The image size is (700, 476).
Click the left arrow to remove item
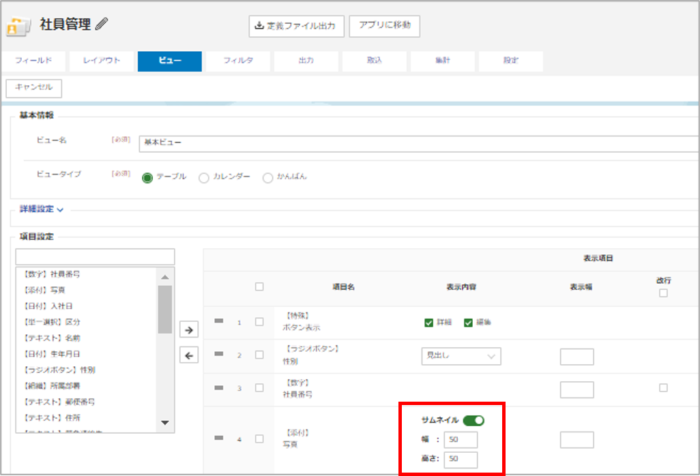tap(189, 355)
